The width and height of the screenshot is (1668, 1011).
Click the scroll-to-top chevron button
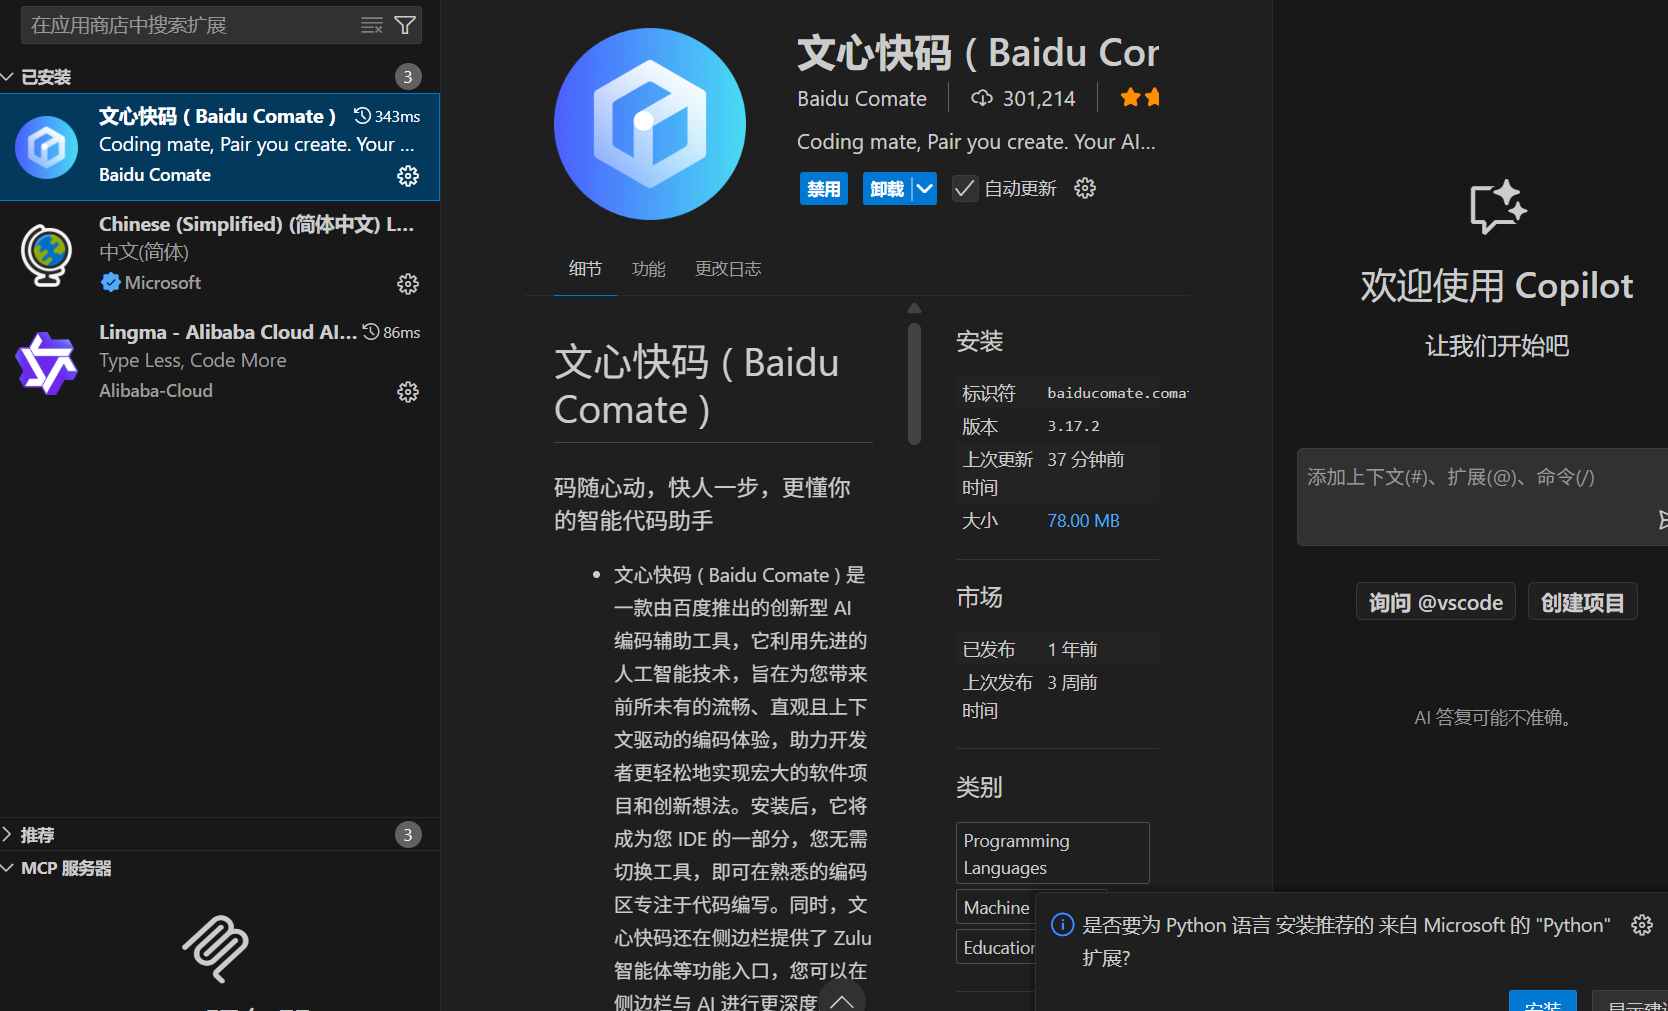(x=842, y=1000)
